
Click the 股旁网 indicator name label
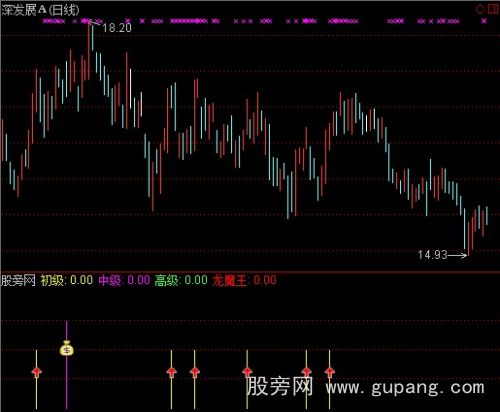[x=18, y=280]
